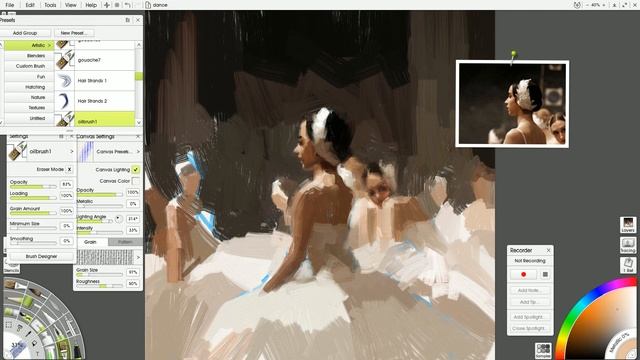Open the Edit menu
This screenshot has height=360, width=640.
(x=30, y=5)
